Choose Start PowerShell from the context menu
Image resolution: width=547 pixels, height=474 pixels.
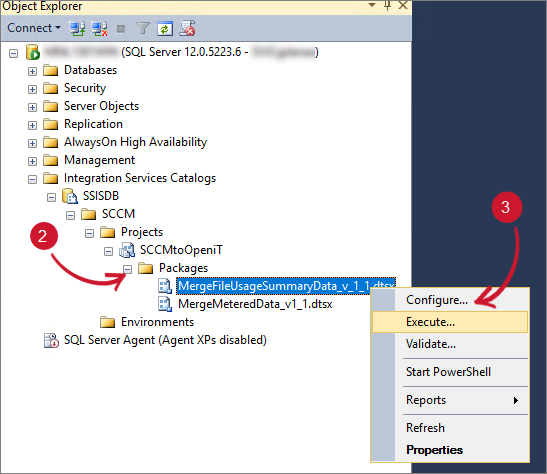[x=450, y=372]
